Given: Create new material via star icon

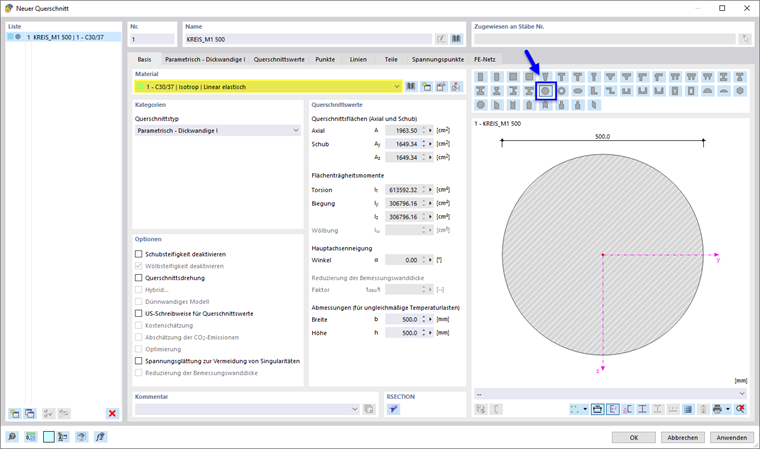Looking at the screenshot, I should (426, 87).
